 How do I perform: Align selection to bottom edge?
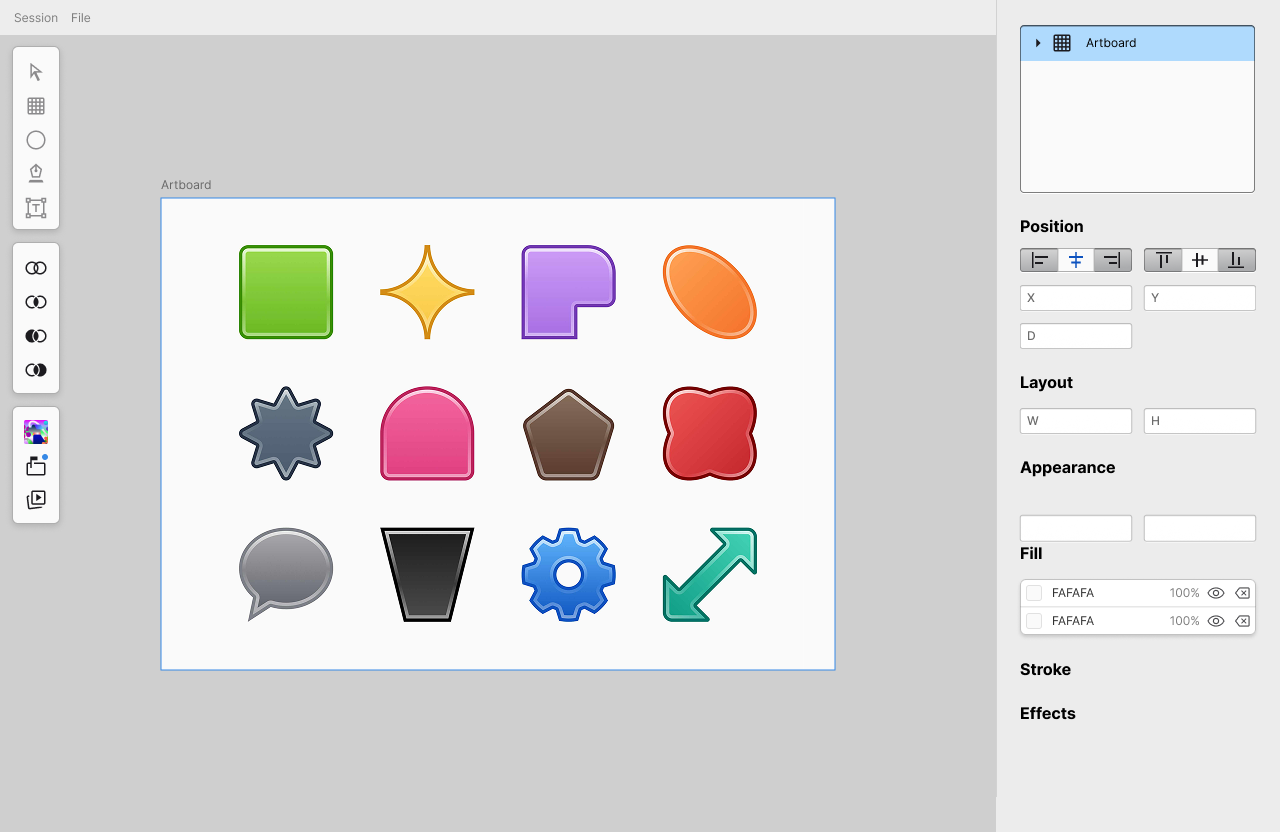pos(1236,260)
